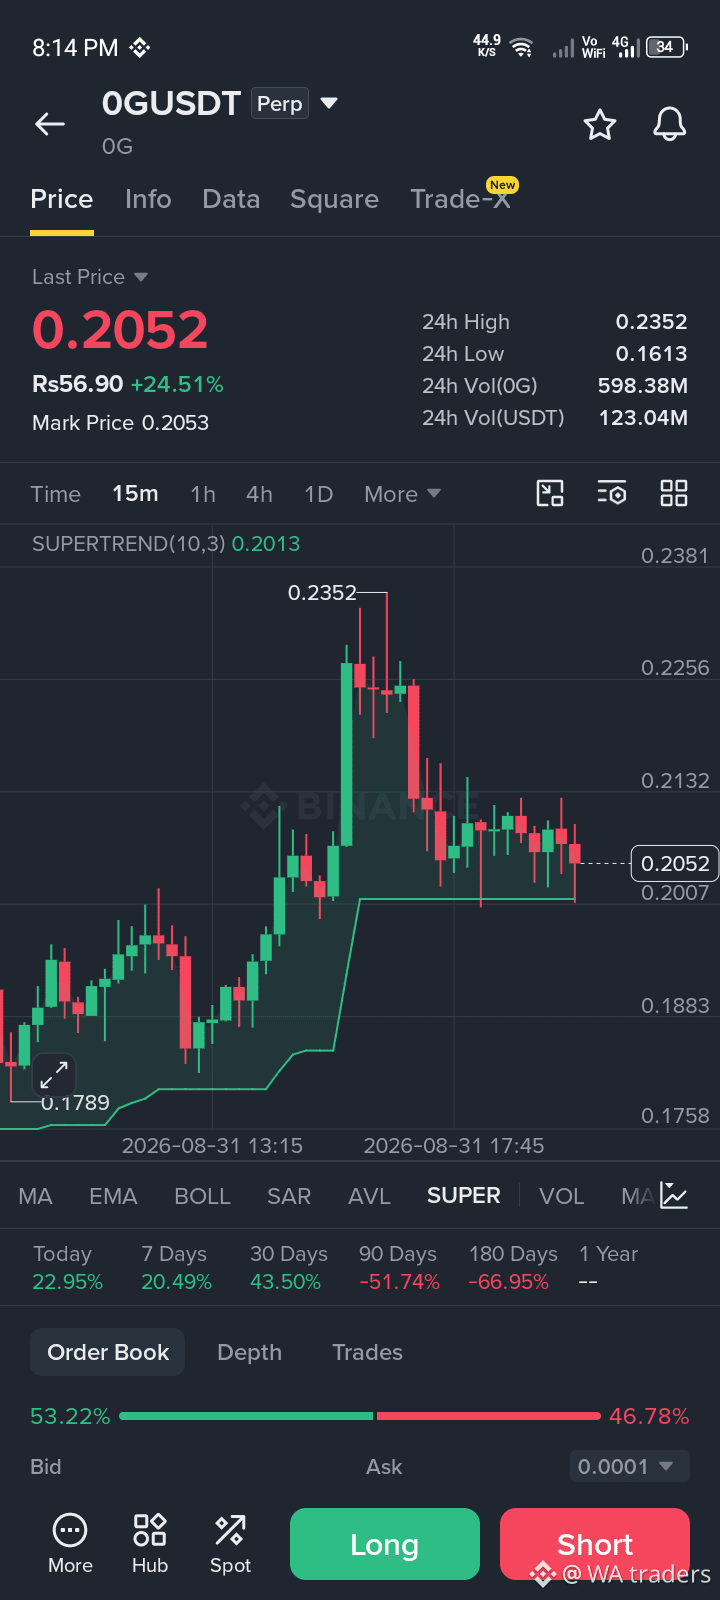Select the Time chart interval
The image size is (720, 1600).
click(56, 494)
